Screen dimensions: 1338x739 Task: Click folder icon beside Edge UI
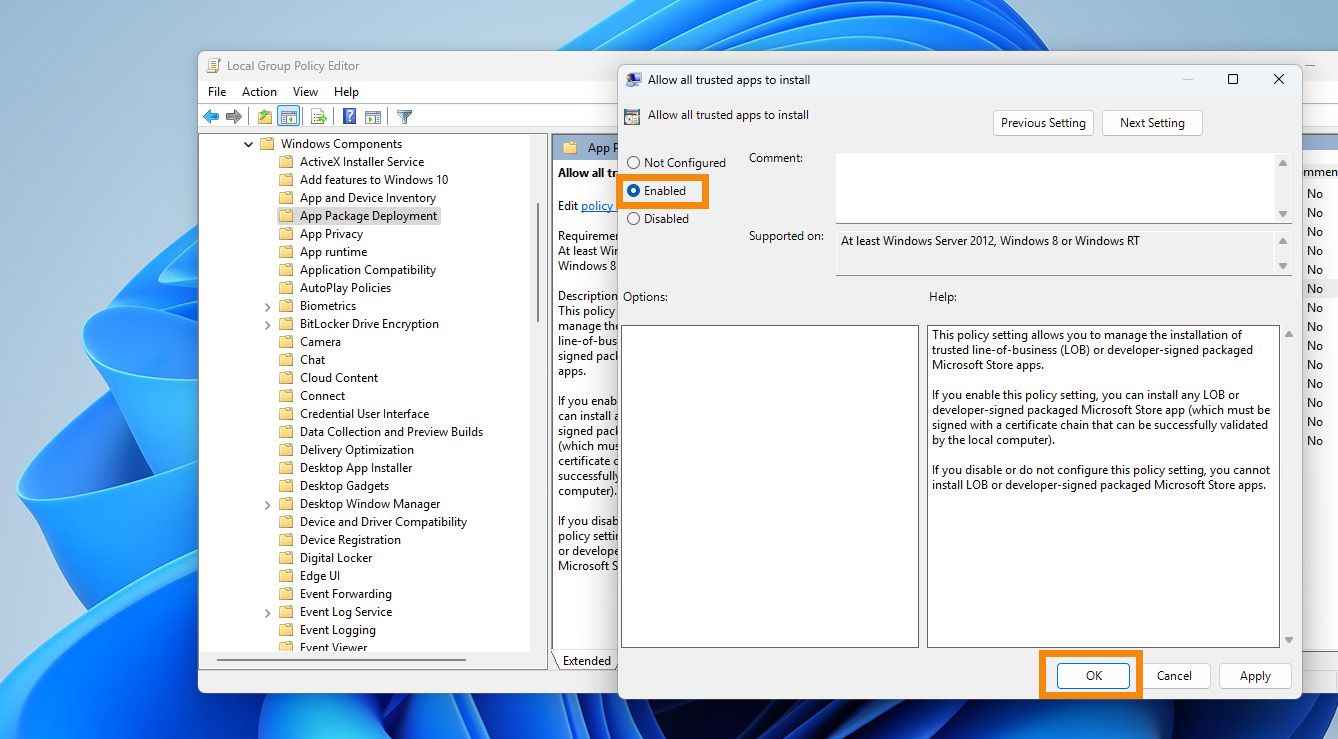[x=286, y=576]
